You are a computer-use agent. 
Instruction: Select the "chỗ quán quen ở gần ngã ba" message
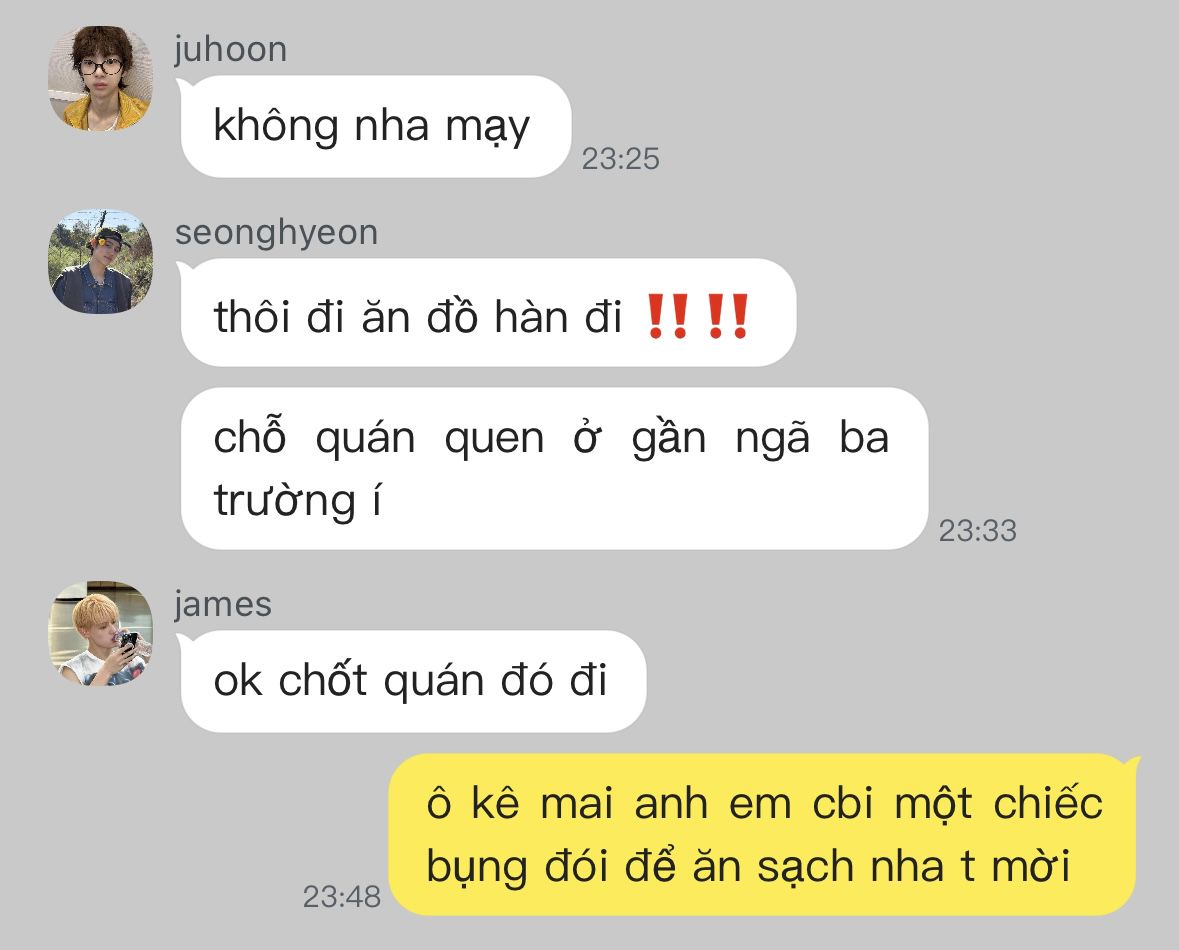[x=554, y=468]
